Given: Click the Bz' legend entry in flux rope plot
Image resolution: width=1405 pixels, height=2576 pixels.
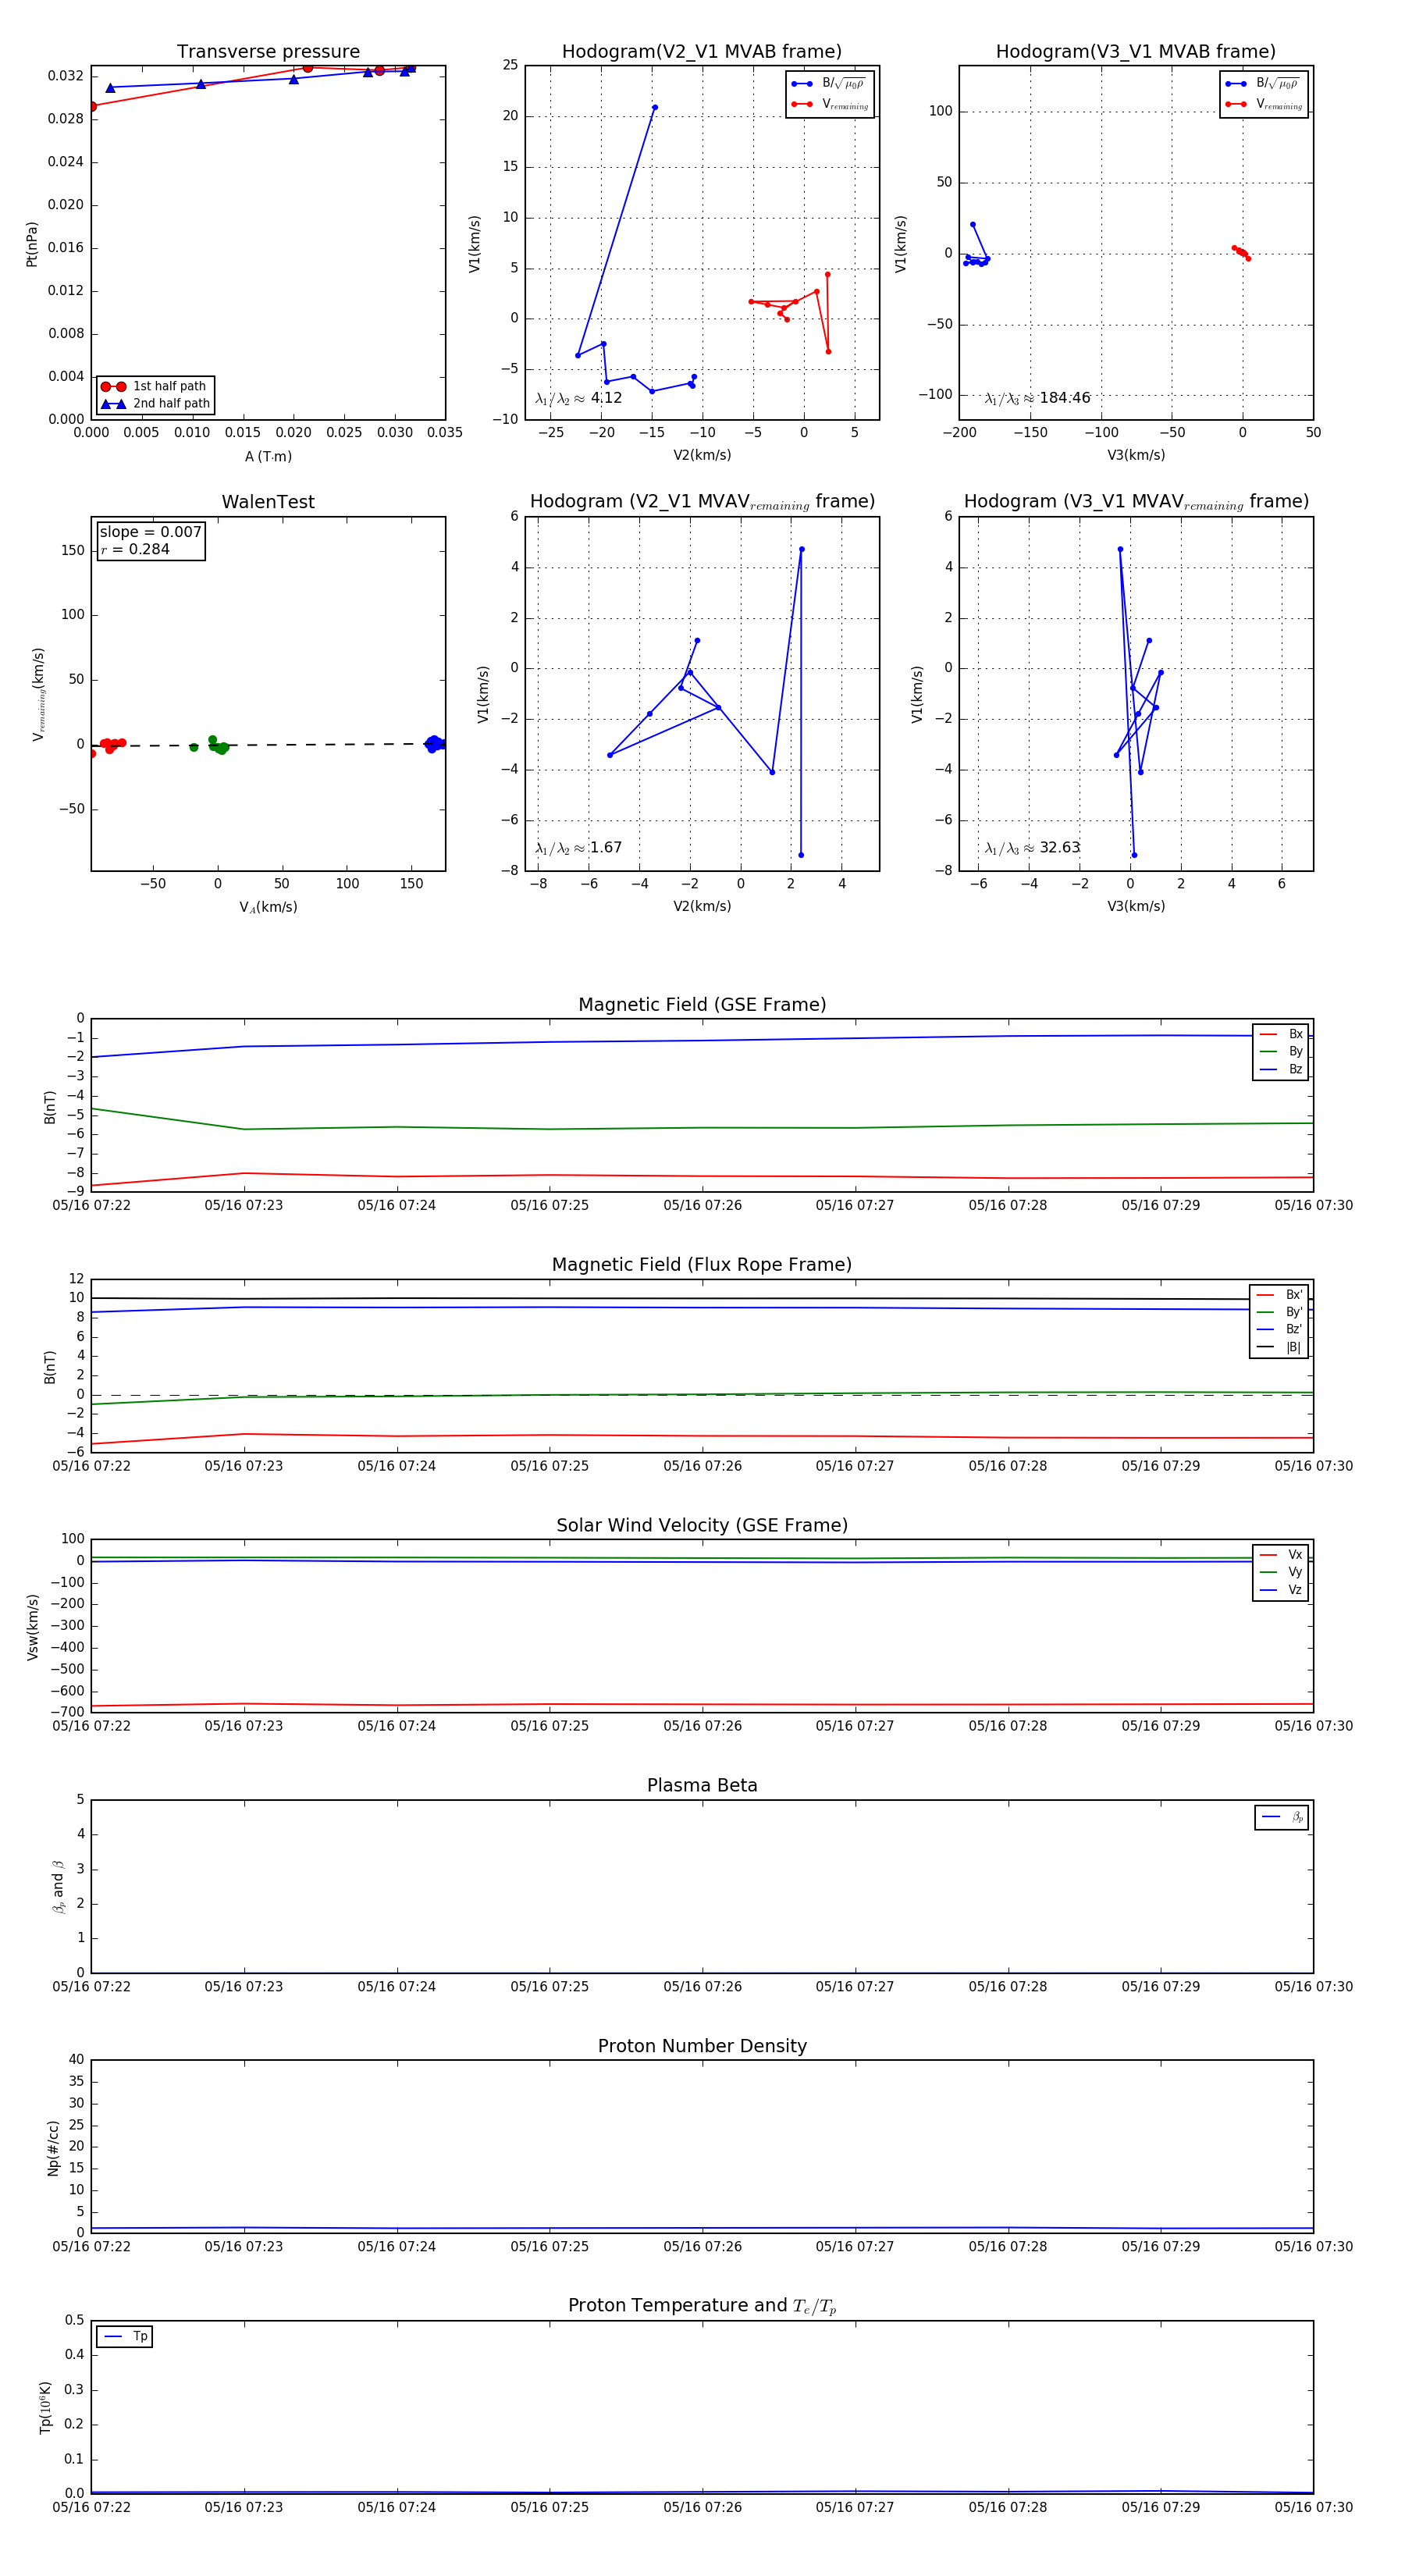Looking at the screenshot, I should click(1279, 1330).
